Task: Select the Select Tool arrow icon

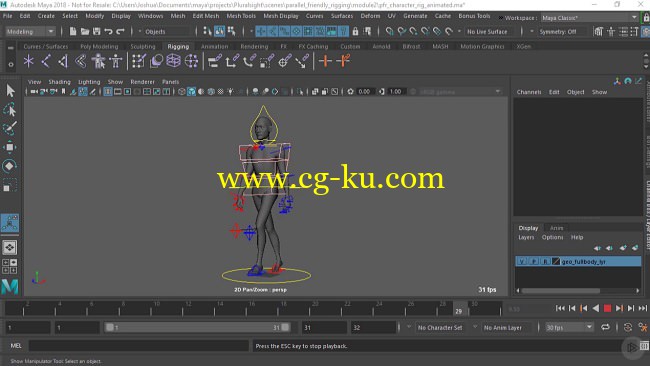Action: click(x=10, y=90)
